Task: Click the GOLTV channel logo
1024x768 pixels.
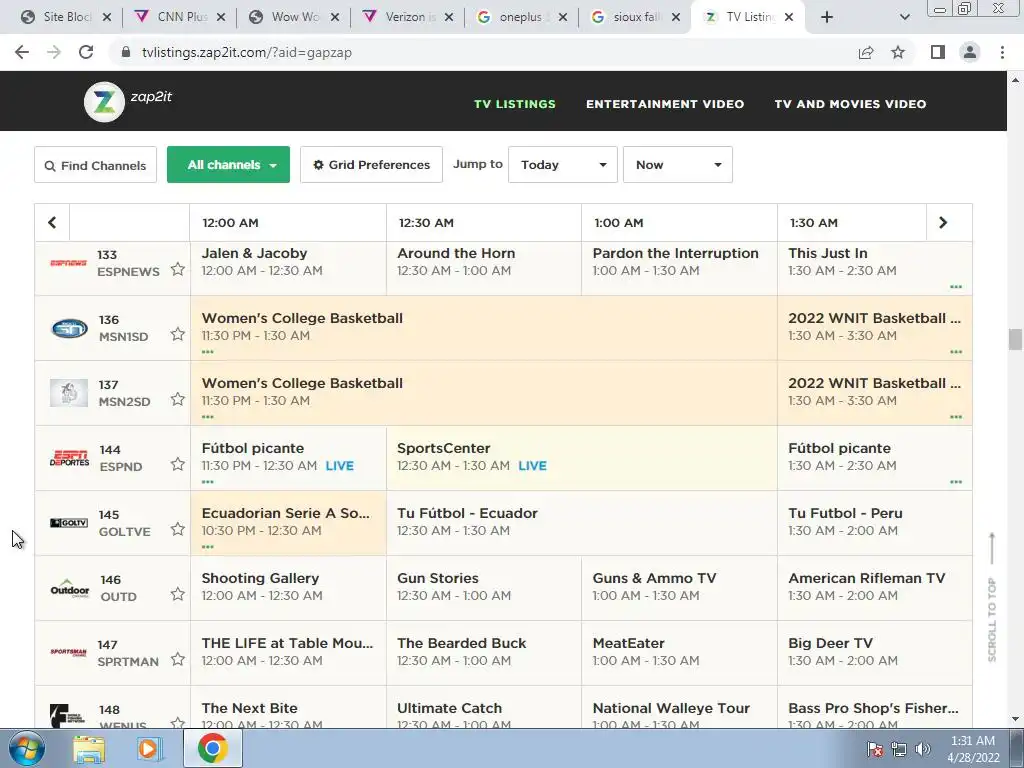Action: (69, 523)
